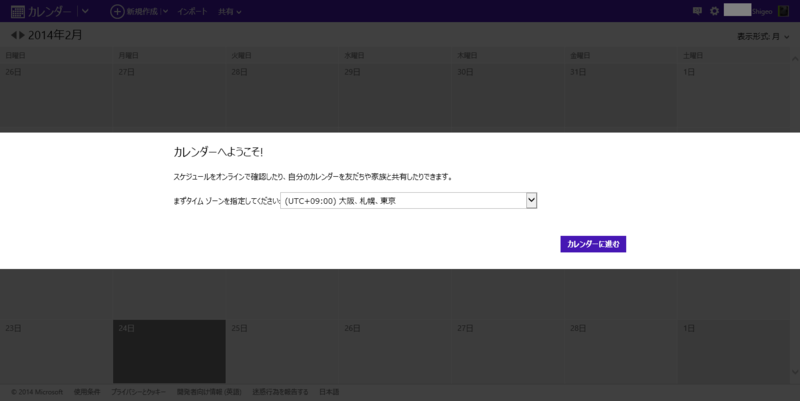This screenshot has width=800, height=401.
Task: Open the dropdown chevron beside カレンダー title
Action: click(x=85, y=11)
